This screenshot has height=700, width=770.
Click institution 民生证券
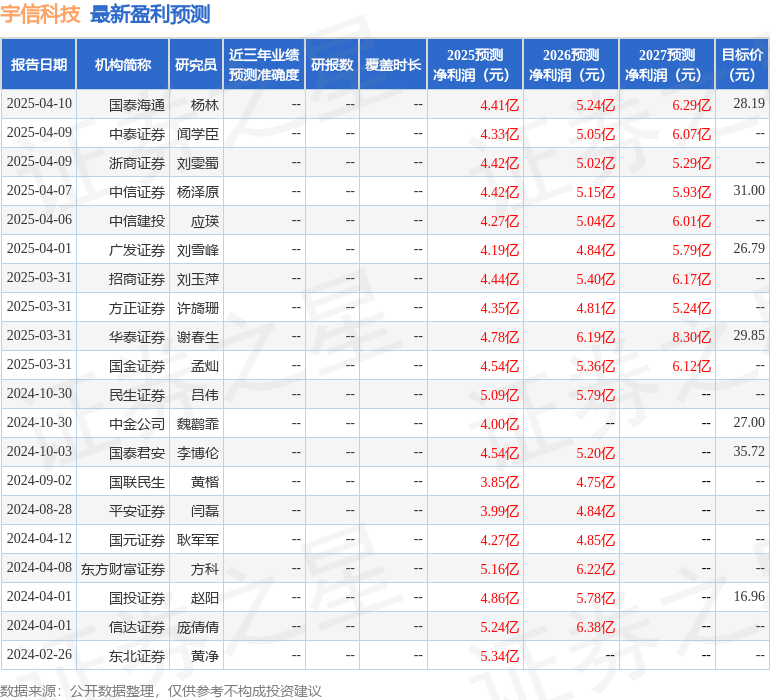137,394
